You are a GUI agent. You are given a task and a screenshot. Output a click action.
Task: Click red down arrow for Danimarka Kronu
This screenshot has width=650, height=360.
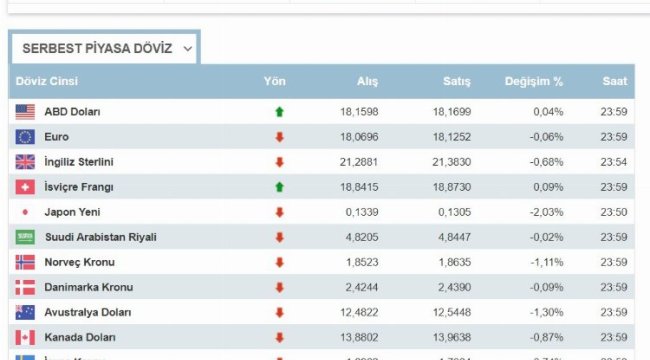[279, 287]
